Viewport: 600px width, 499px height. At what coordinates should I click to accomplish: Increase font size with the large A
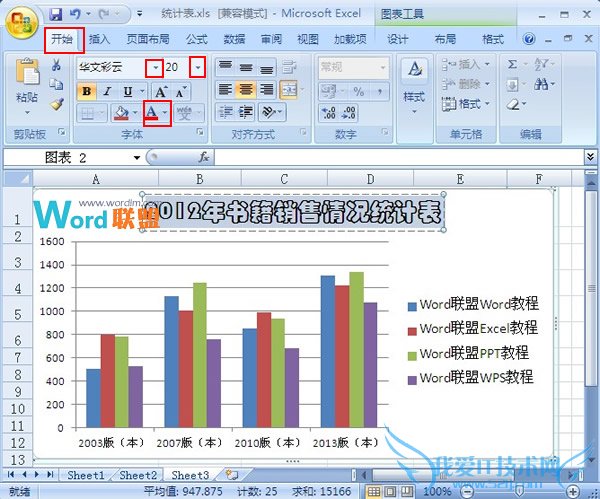(x=161, y=91)
